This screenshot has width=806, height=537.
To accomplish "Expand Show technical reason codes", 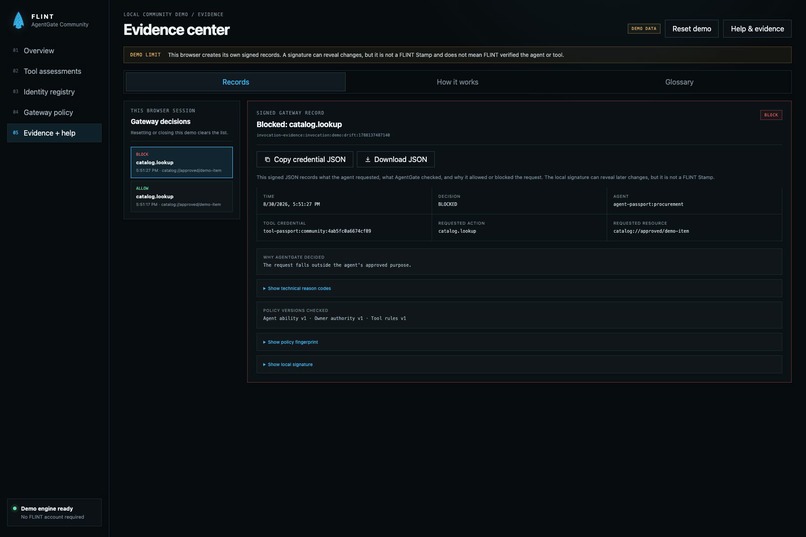I will 519,288.
